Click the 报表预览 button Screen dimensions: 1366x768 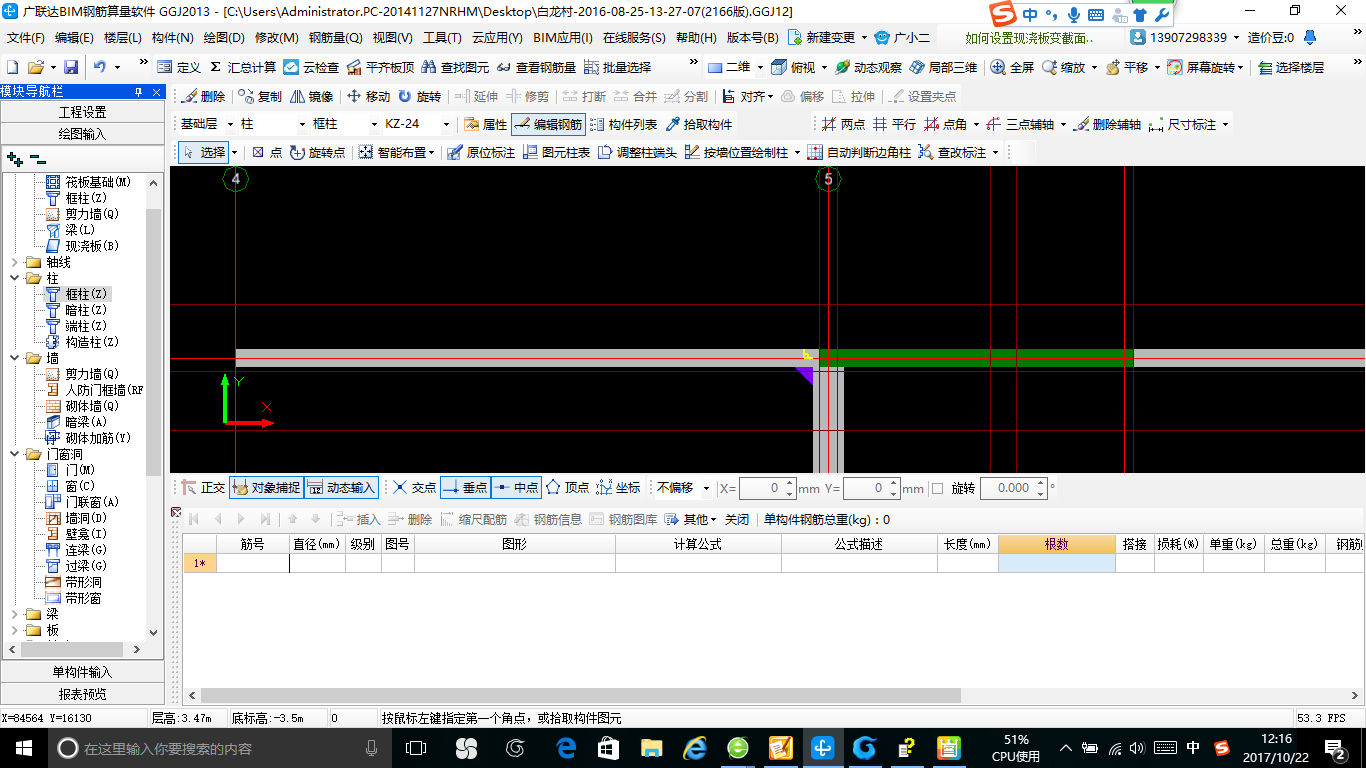point(82,694)
